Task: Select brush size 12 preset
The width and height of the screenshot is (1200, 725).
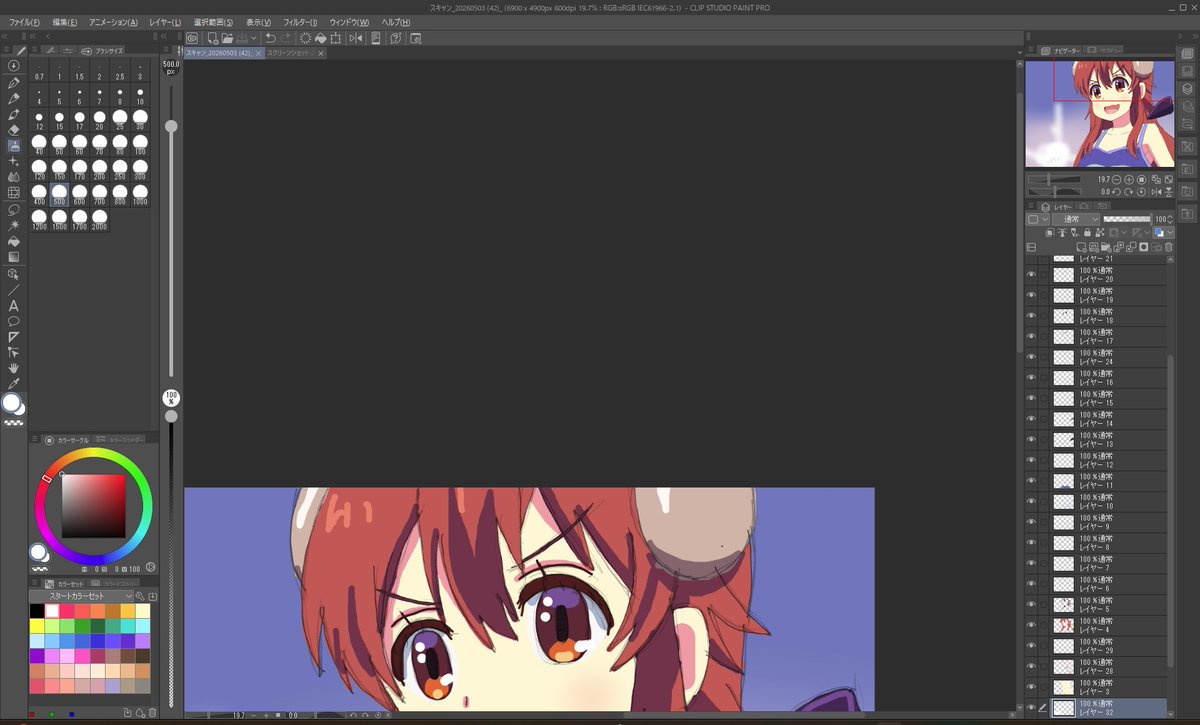Action: coord(39,120)
